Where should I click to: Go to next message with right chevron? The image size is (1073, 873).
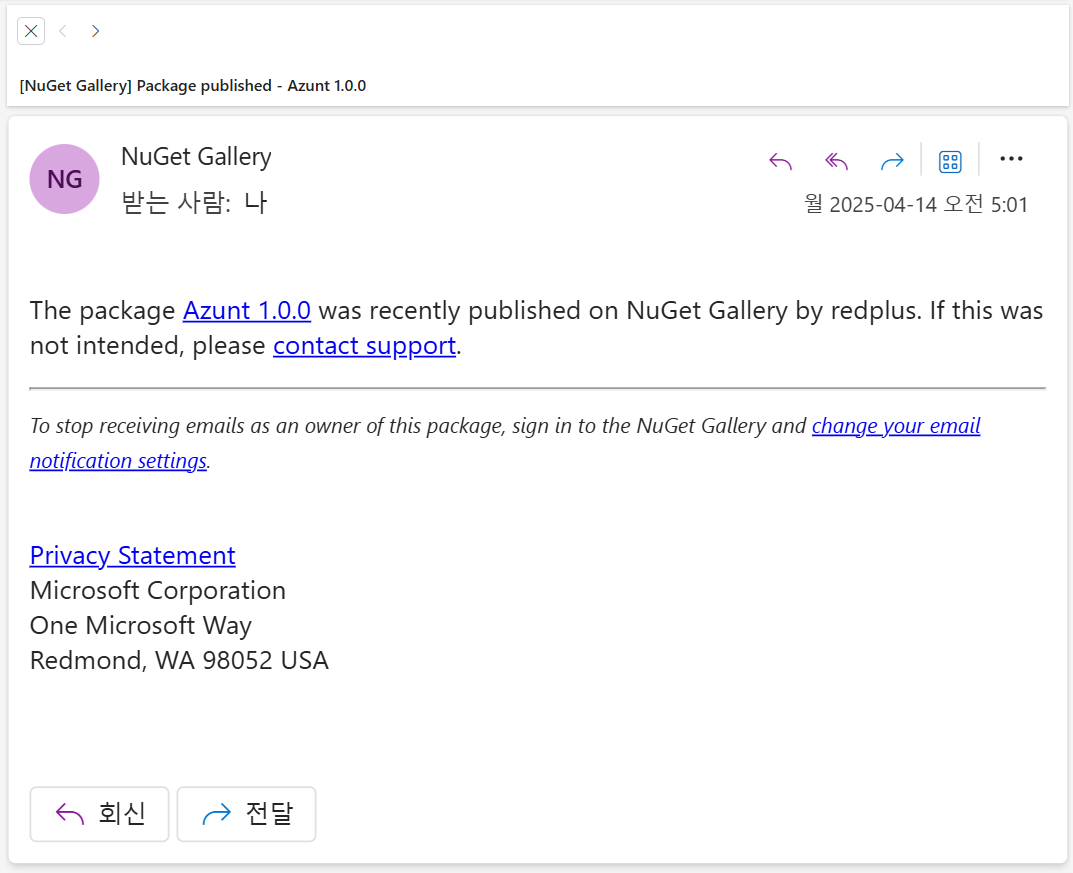pos(95,31)
